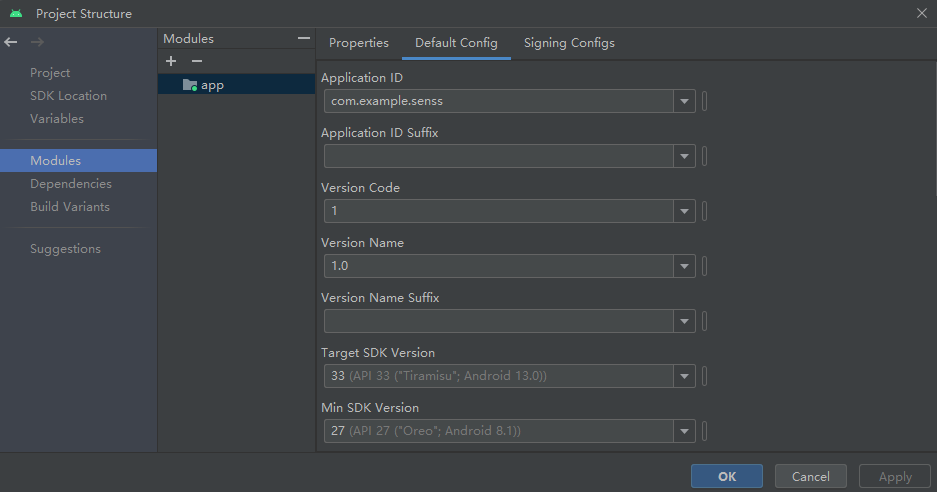The width and height of the screenshot is (937, 492).
Task: Go to SDK Location section
Action: click(x=68, y=96)
